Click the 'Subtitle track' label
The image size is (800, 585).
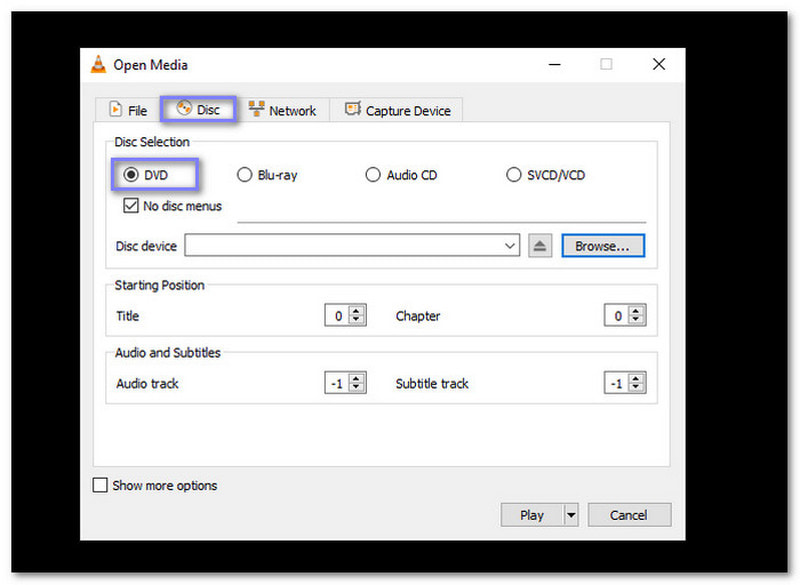point(432,384)
